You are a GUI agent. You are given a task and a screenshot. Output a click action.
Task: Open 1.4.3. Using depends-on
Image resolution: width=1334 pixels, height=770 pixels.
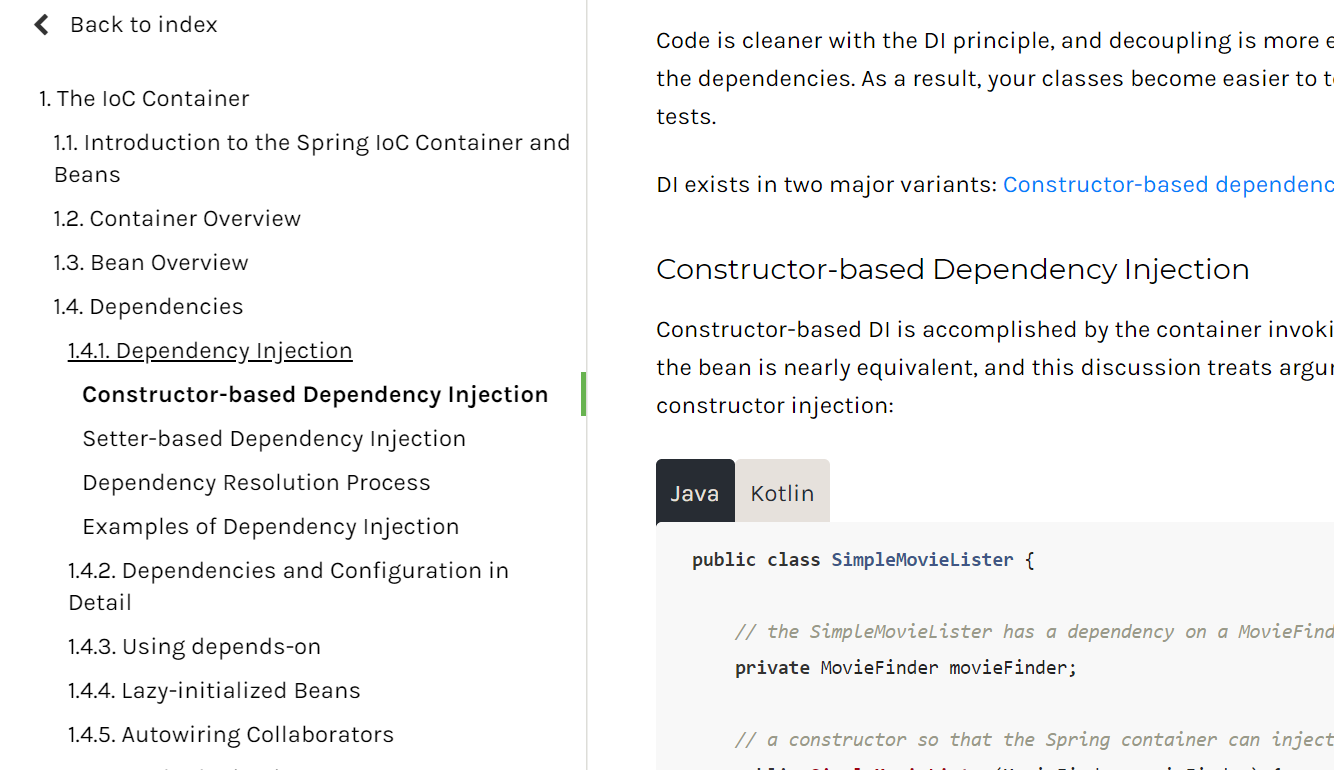194,647
